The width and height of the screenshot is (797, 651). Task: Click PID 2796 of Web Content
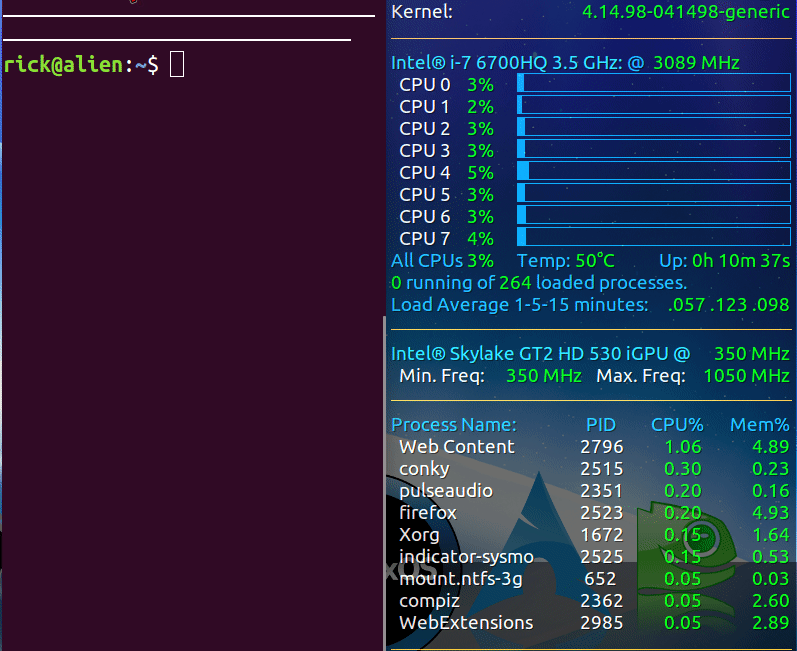(x=602, y=447)
